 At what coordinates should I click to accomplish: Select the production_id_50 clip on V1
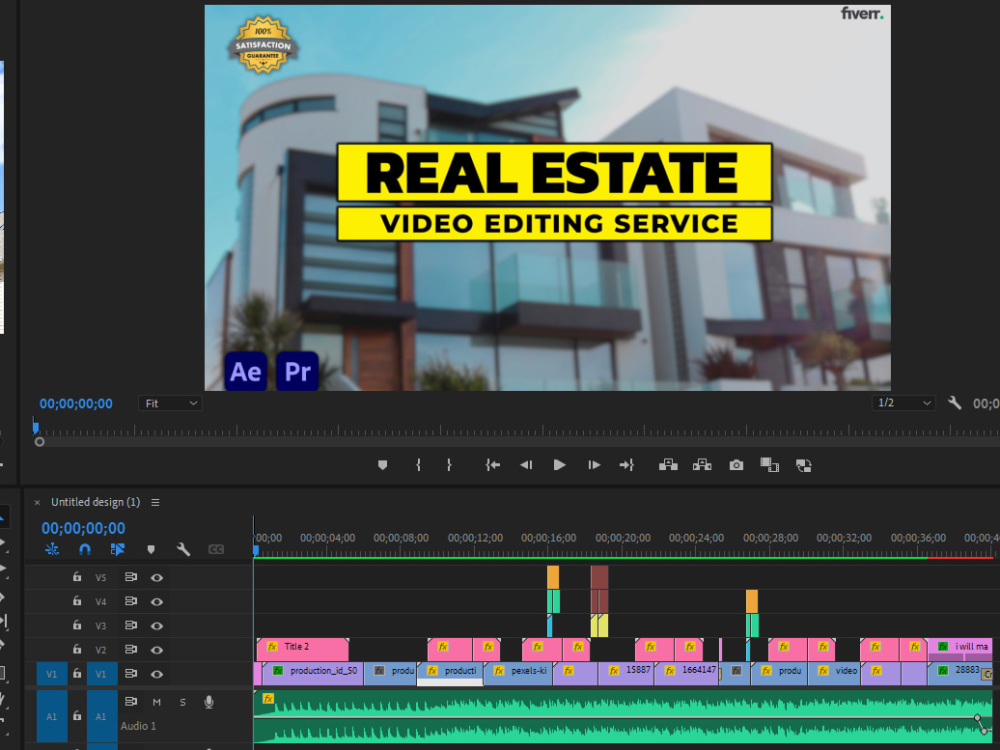[x=313, y=673]
